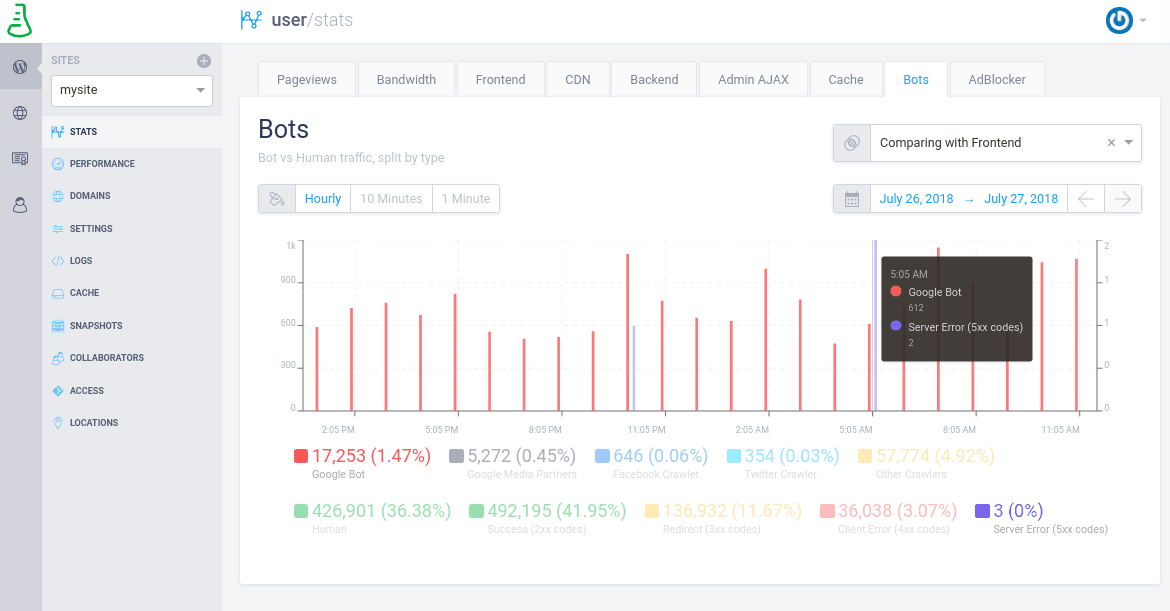1170x611 pixels.
Task: Switch the chart to 10 Minutes granularity
Action: click(x=391, y=198)
